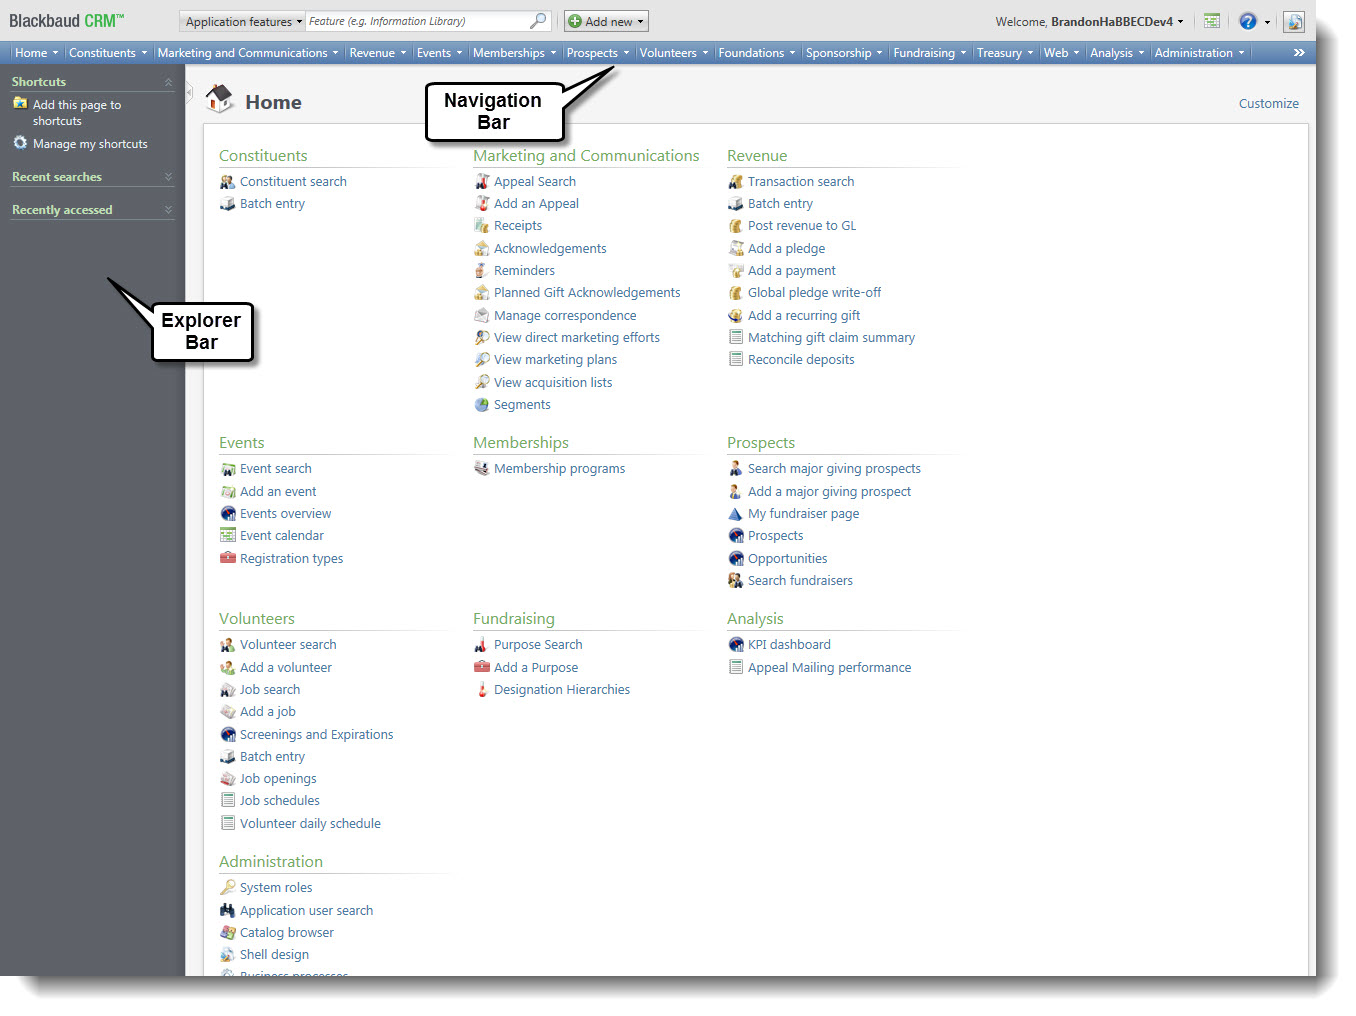The height and width of the screenshot is (1016, 1356).
Task: Collapse the Shortcuts section in explorer bar
Action: coord(168,82)
